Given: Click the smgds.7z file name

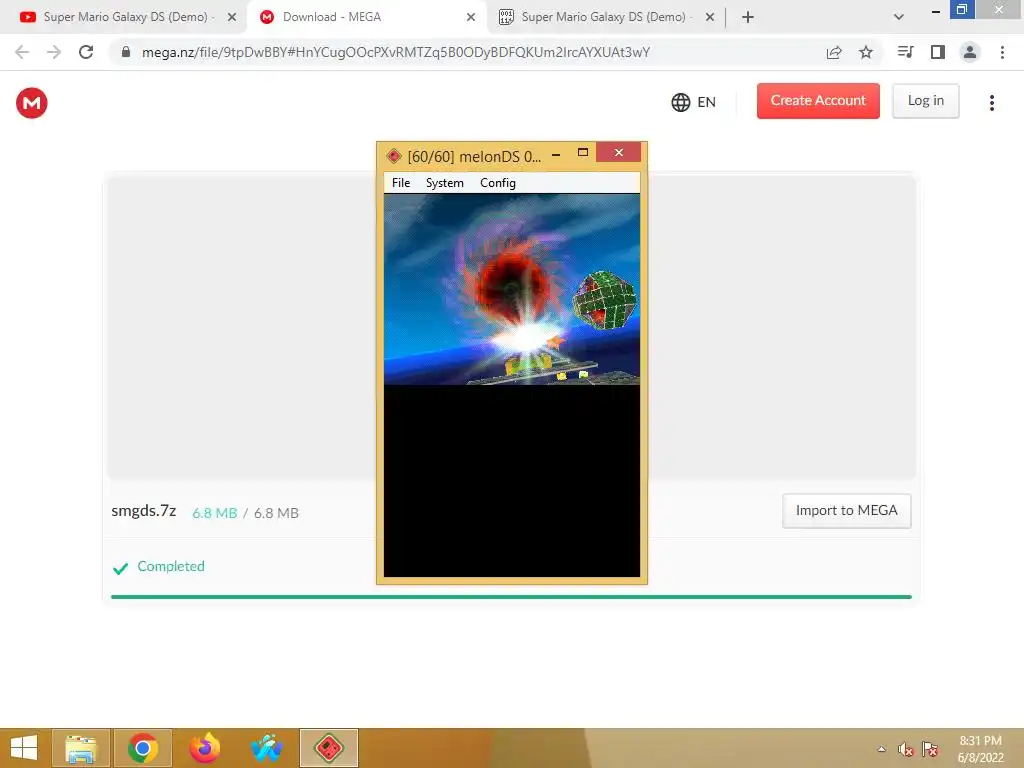Looking at the screenshot, I should pyautogui.click(x=144, y=511).
